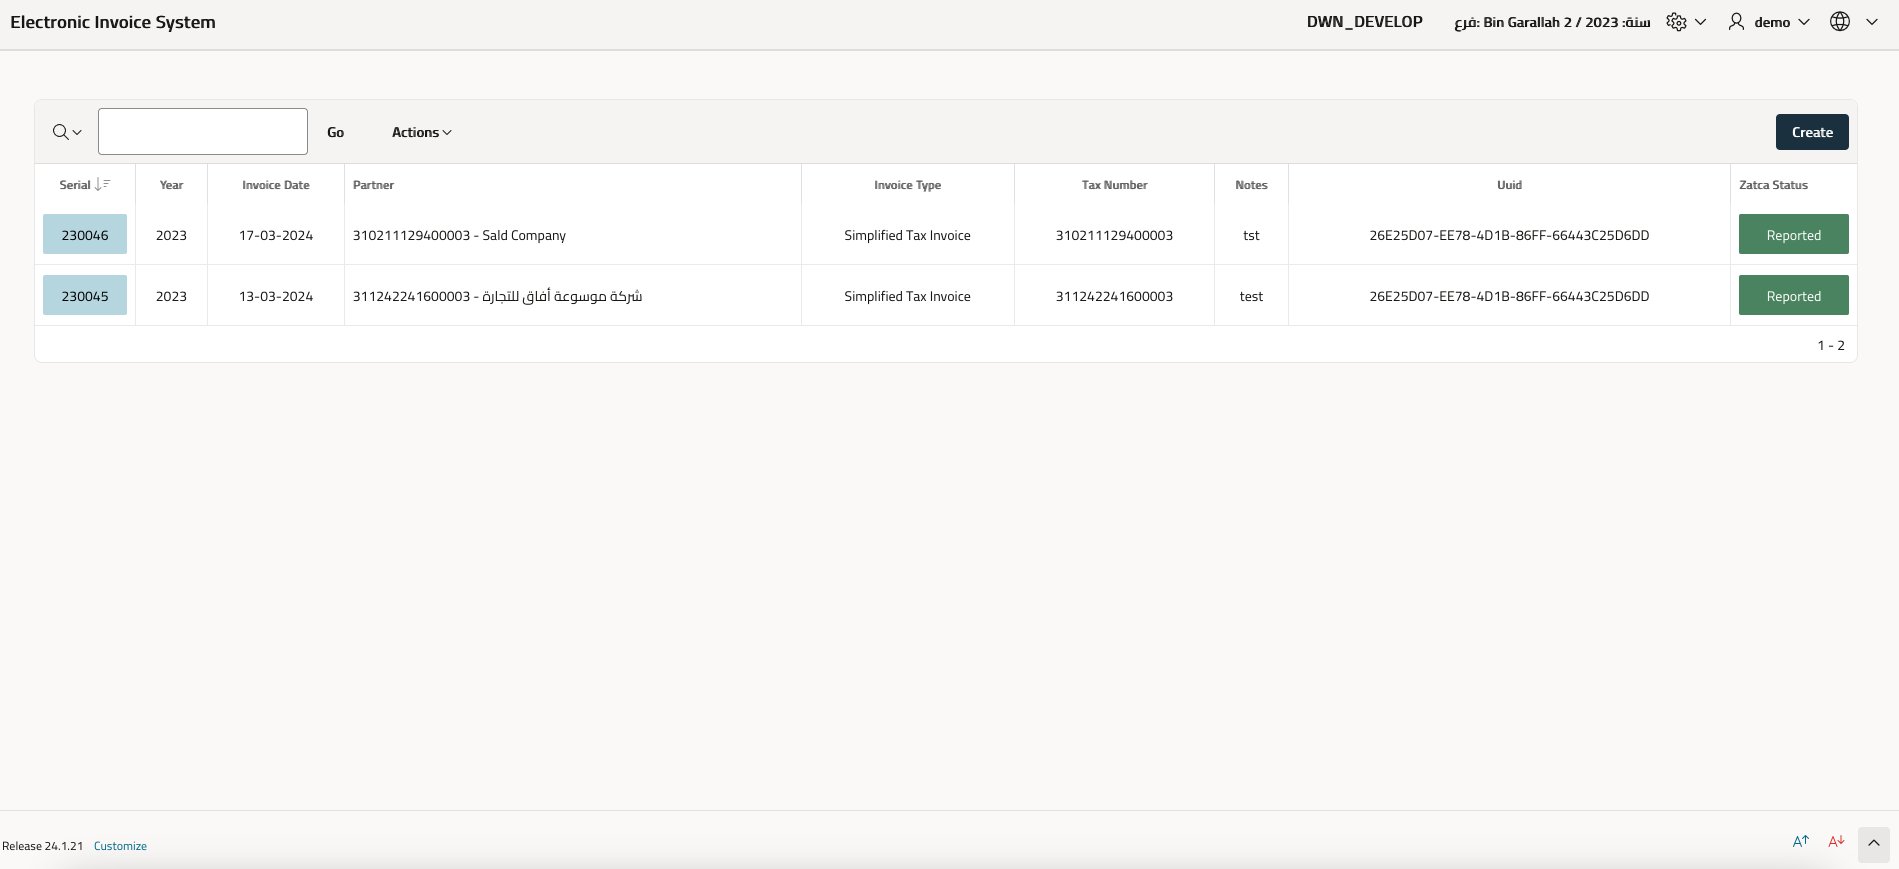Click the user profile icon next to demo
Image resolution: width=1899 pixels, height=869 pixels.
(x=1736, y=22)
